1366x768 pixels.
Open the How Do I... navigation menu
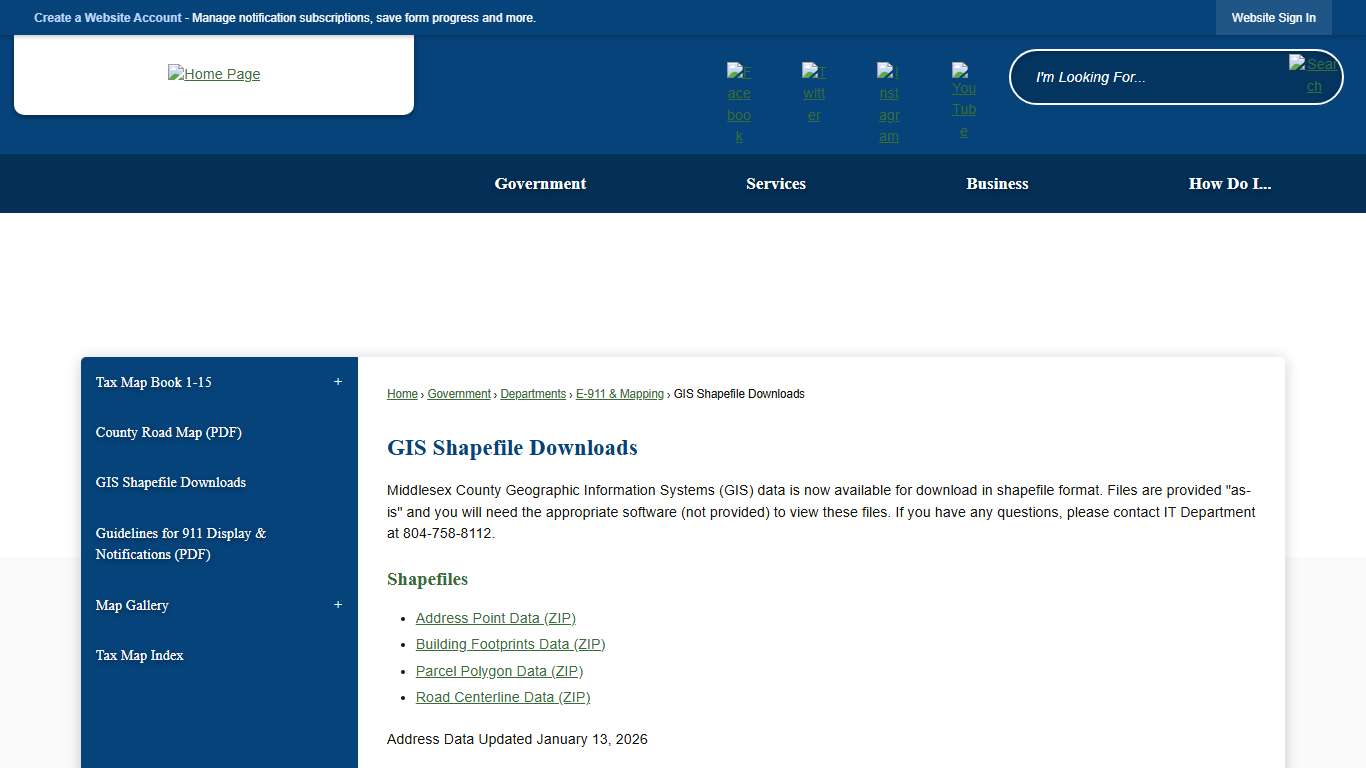click(x=1230, y=183)
